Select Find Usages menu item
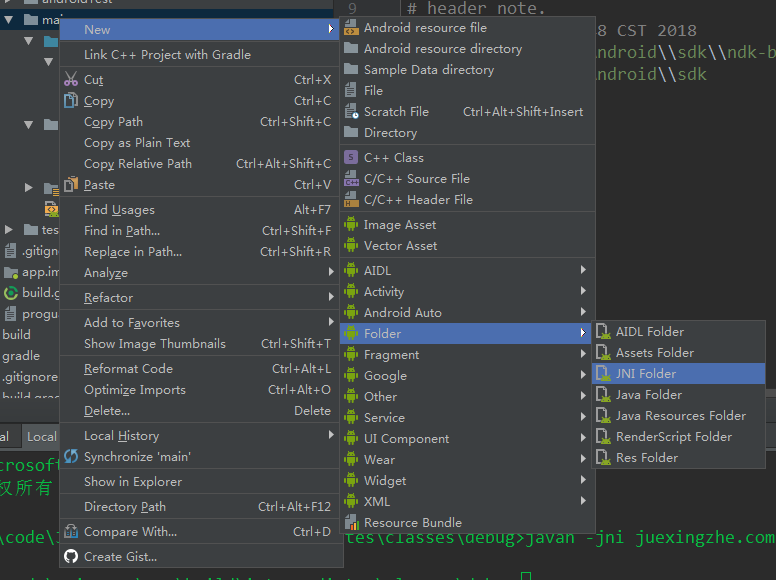776x580 pixels. pyautogui.click(x=199, y=210)
